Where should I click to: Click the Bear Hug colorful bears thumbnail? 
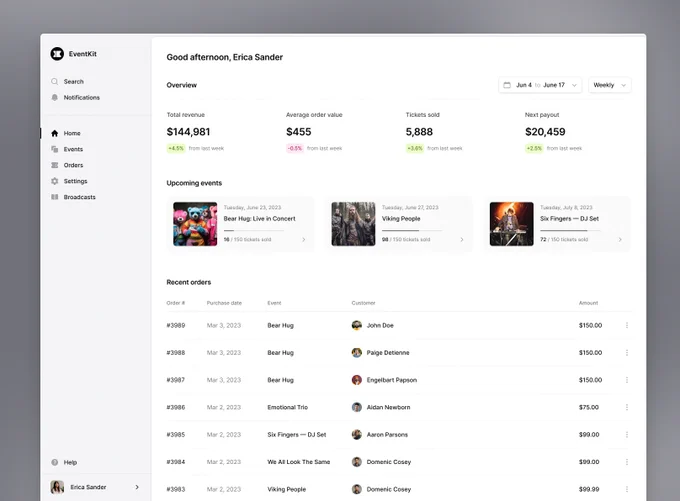click(195, 224)
